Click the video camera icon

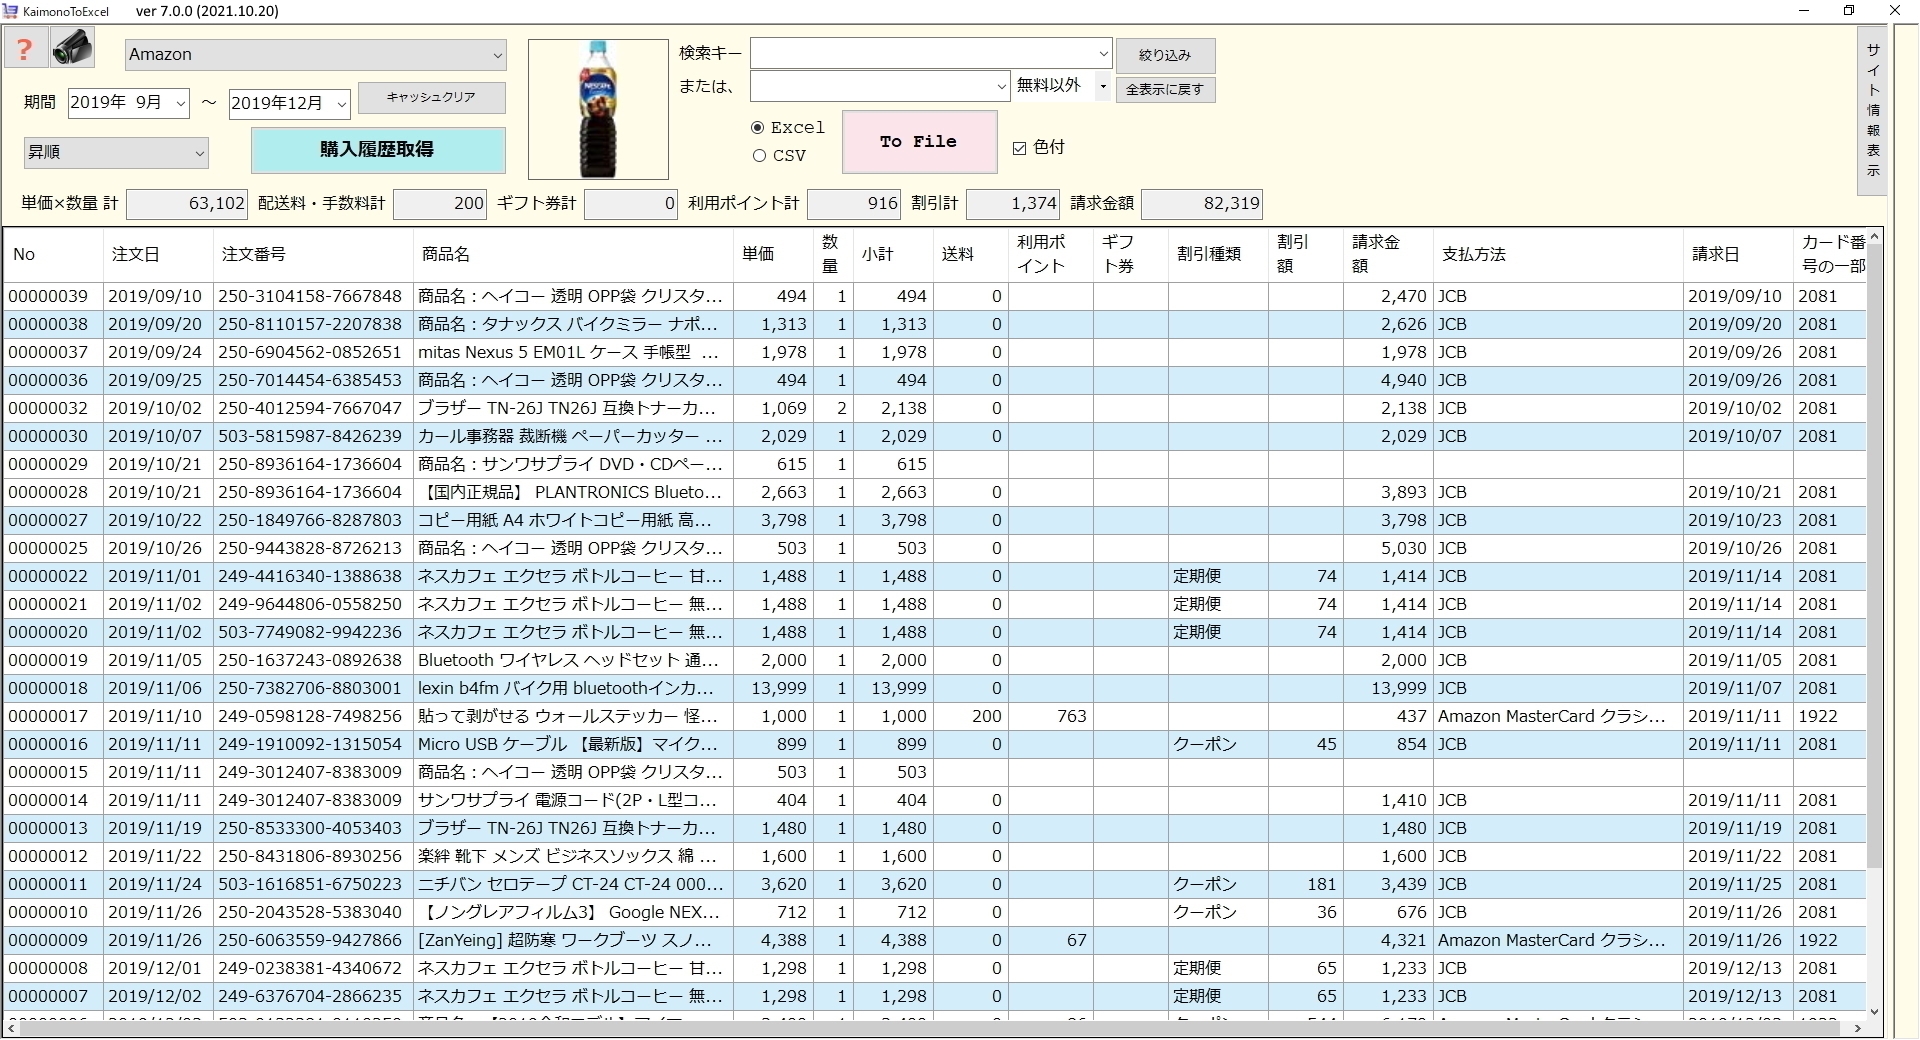[70, 46]
